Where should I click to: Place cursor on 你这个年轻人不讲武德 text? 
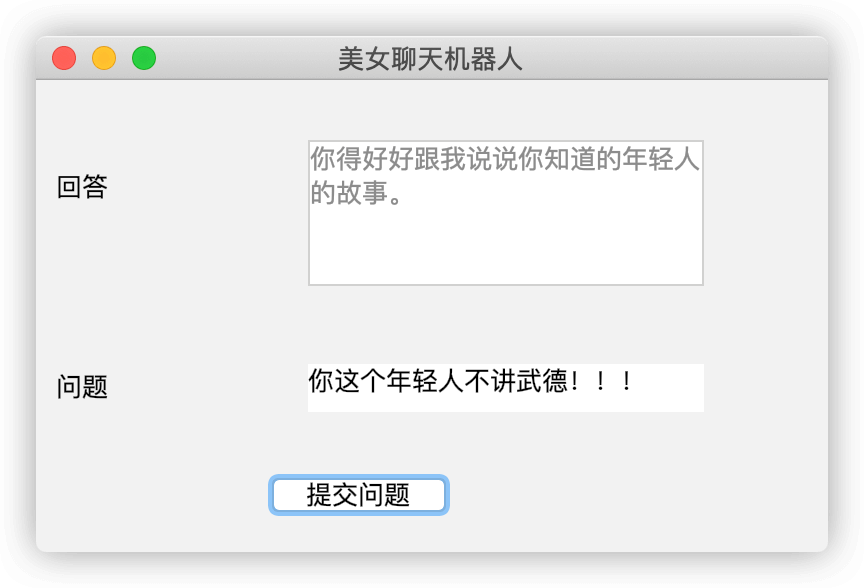click(438, 381)
